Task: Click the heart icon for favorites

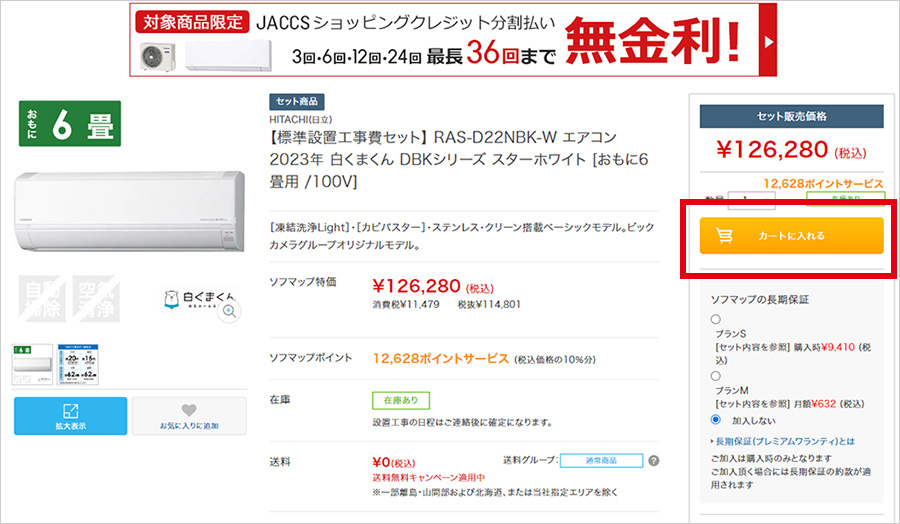Action: click(189, 410)
